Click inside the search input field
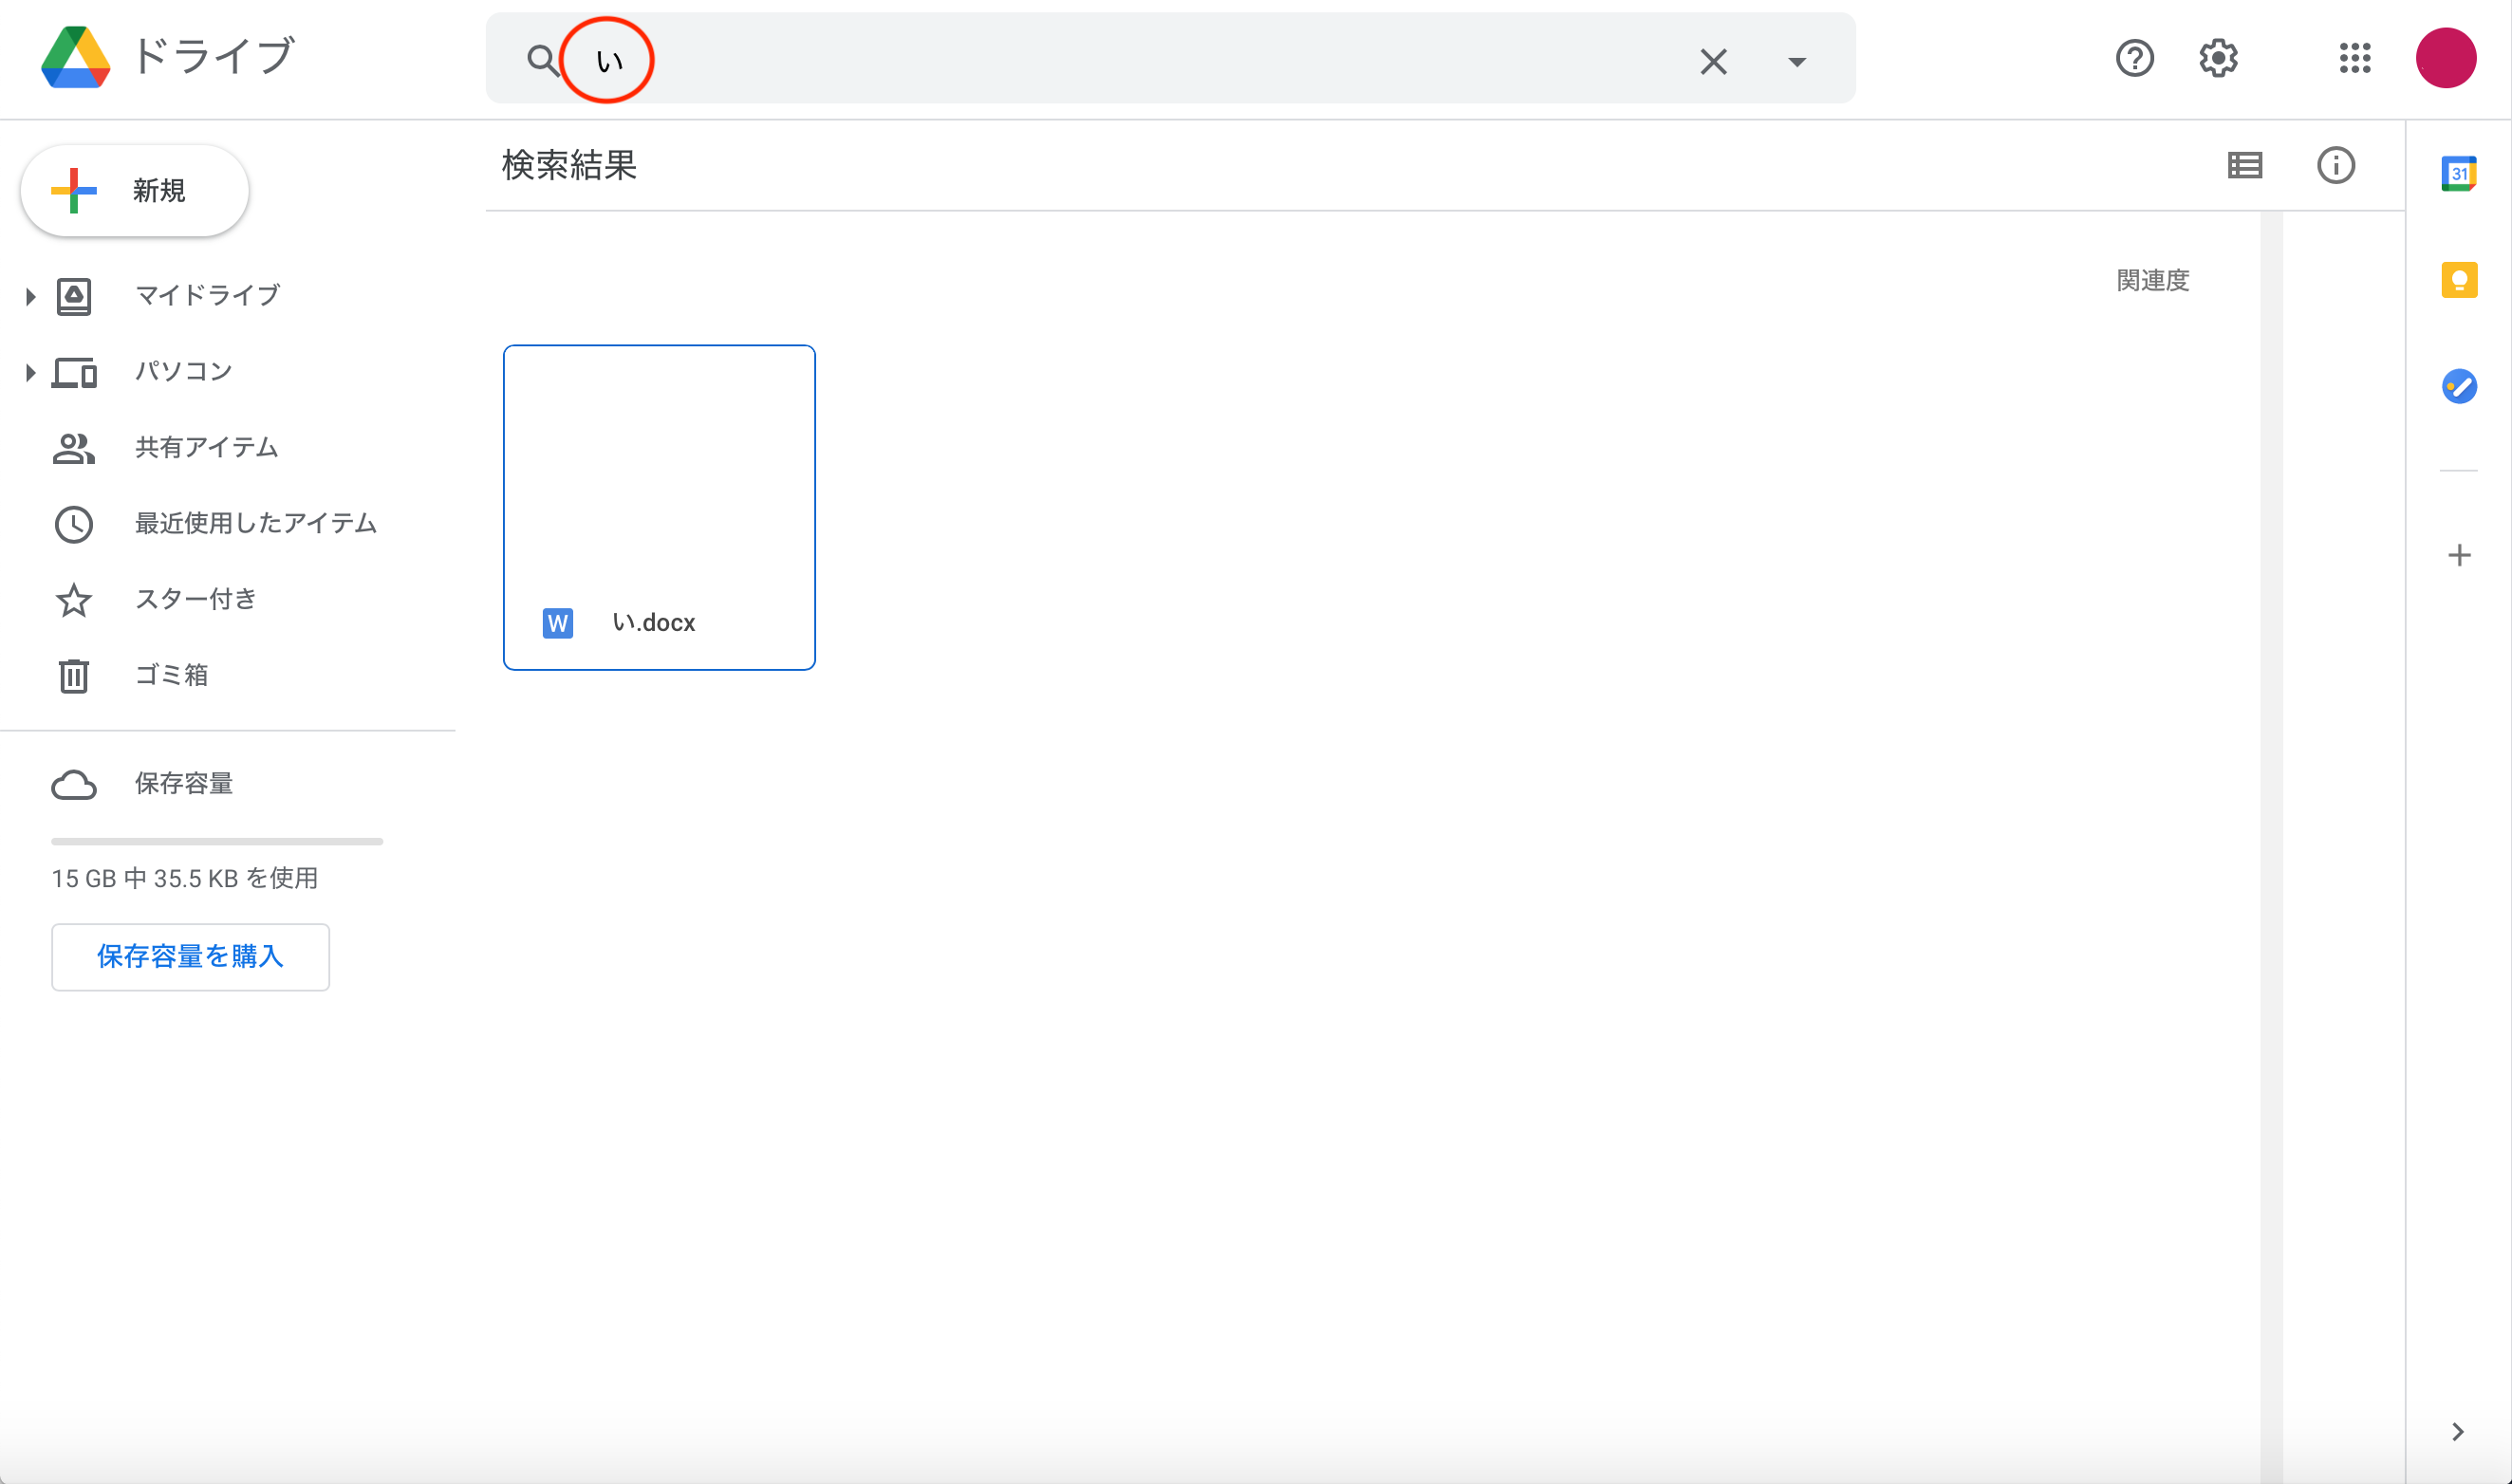The height and width of the screenshot is (1484, 2512). click(x=1130, y=61)
